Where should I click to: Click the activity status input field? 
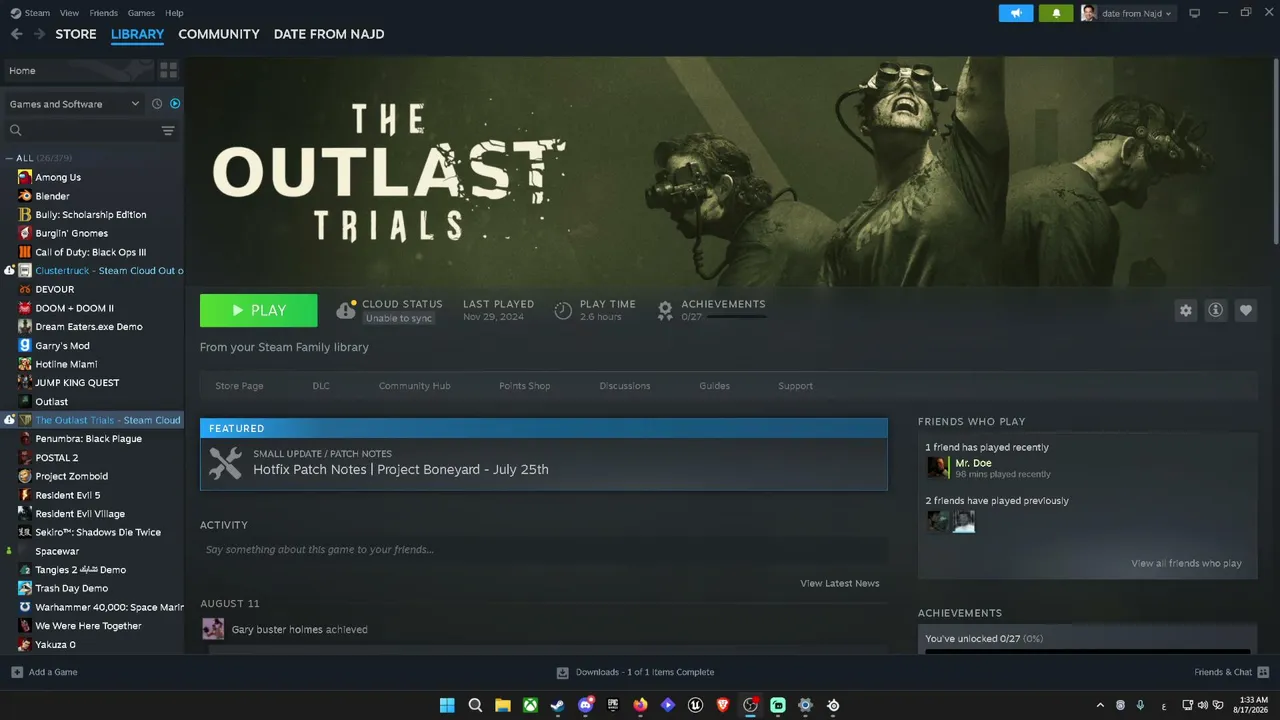[544, 550]
